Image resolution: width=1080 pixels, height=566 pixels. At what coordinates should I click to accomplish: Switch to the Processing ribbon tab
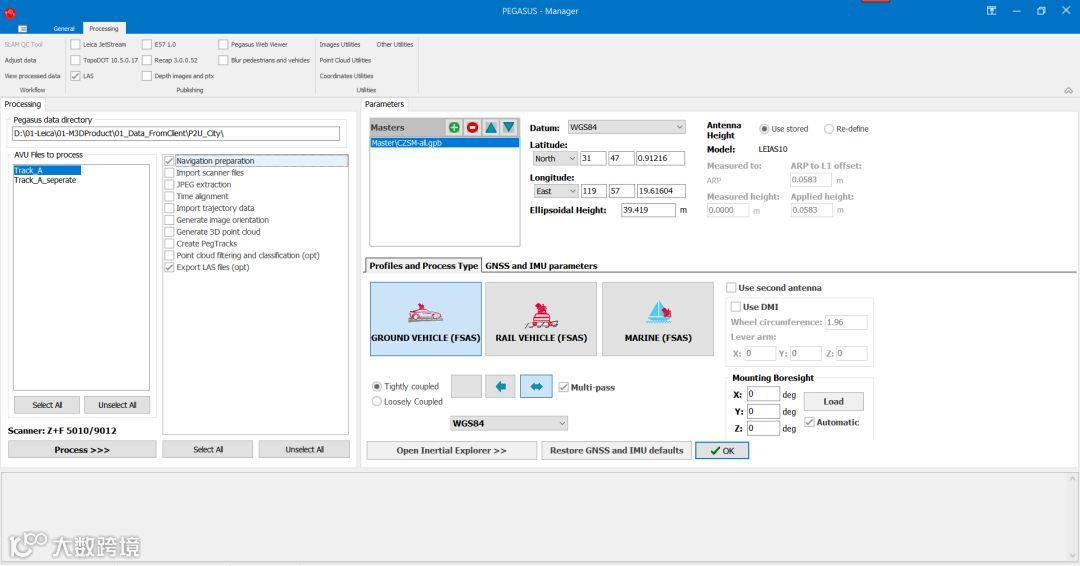click(x=103, y=28)
